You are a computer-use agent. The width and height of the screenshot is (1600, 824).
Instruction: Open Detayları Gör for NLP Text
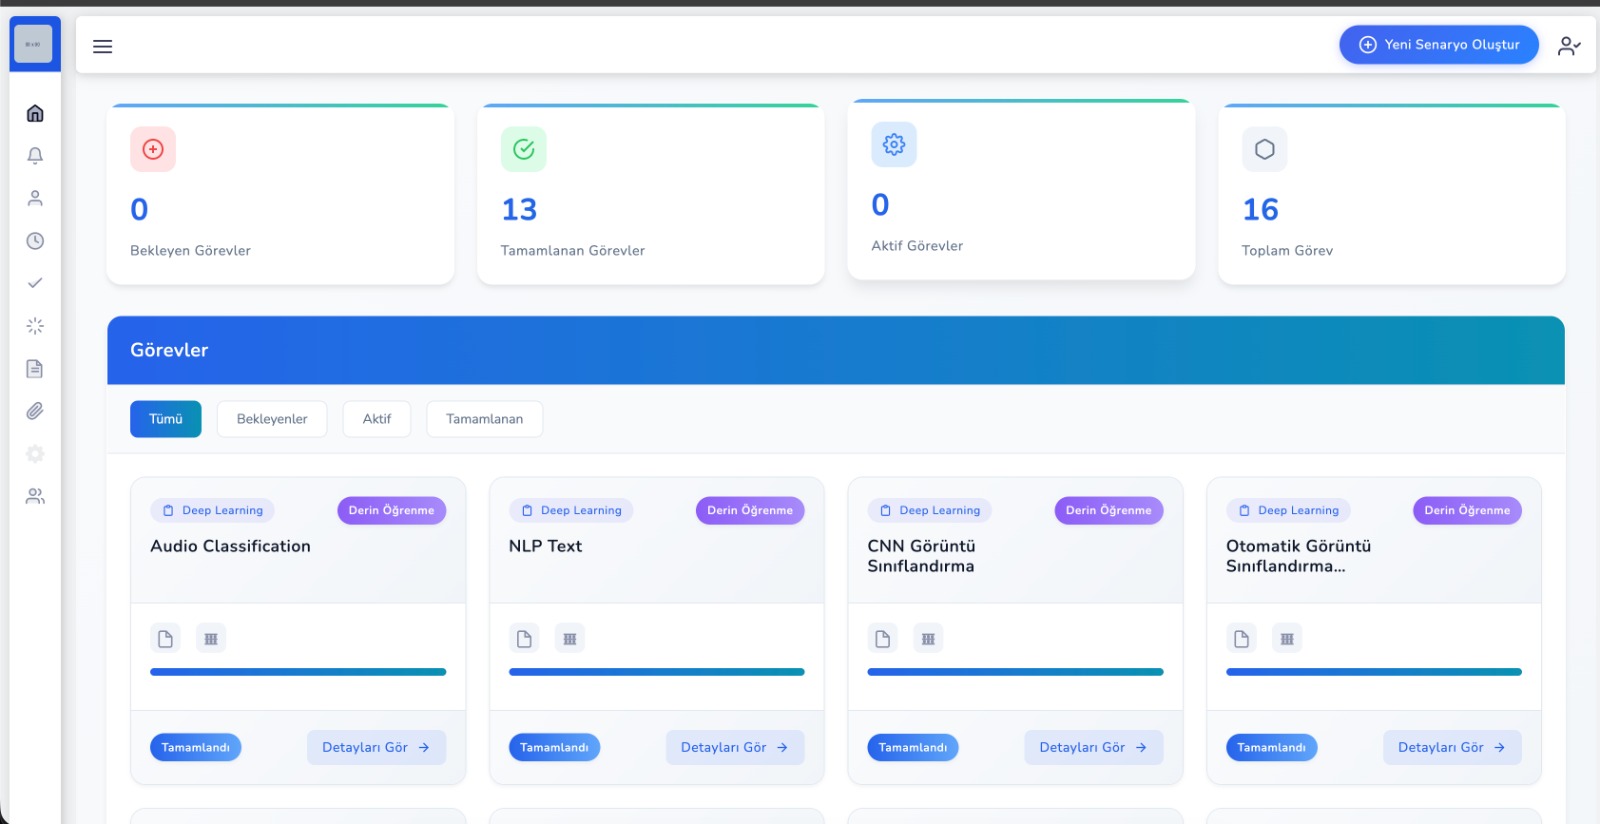[735, 747]
